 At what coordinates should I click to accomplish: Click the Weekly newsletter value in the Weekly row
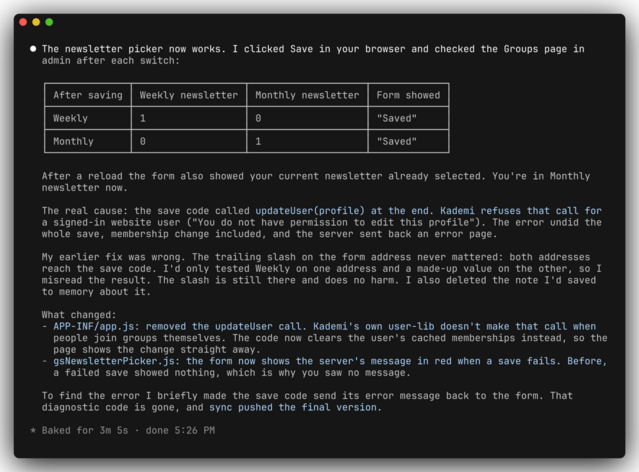pyautogui.click(x=189, y=118)
